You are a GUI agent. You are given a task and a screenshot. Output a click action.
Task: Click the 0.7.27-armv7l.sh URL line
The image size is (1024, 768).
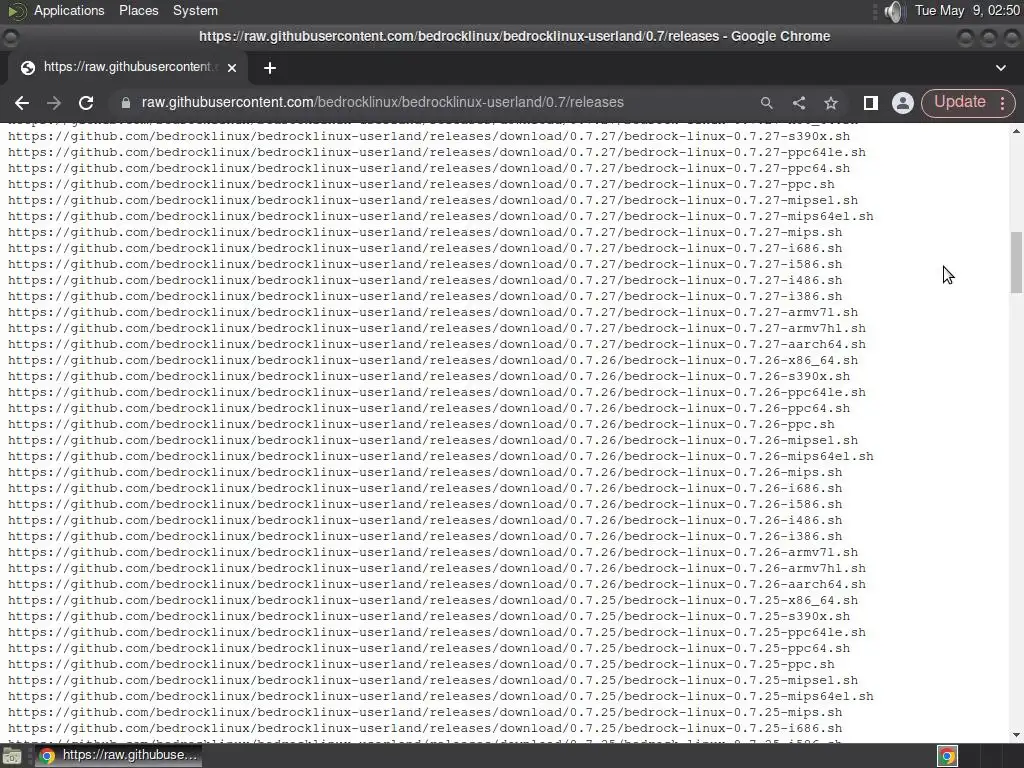point(433,312)
